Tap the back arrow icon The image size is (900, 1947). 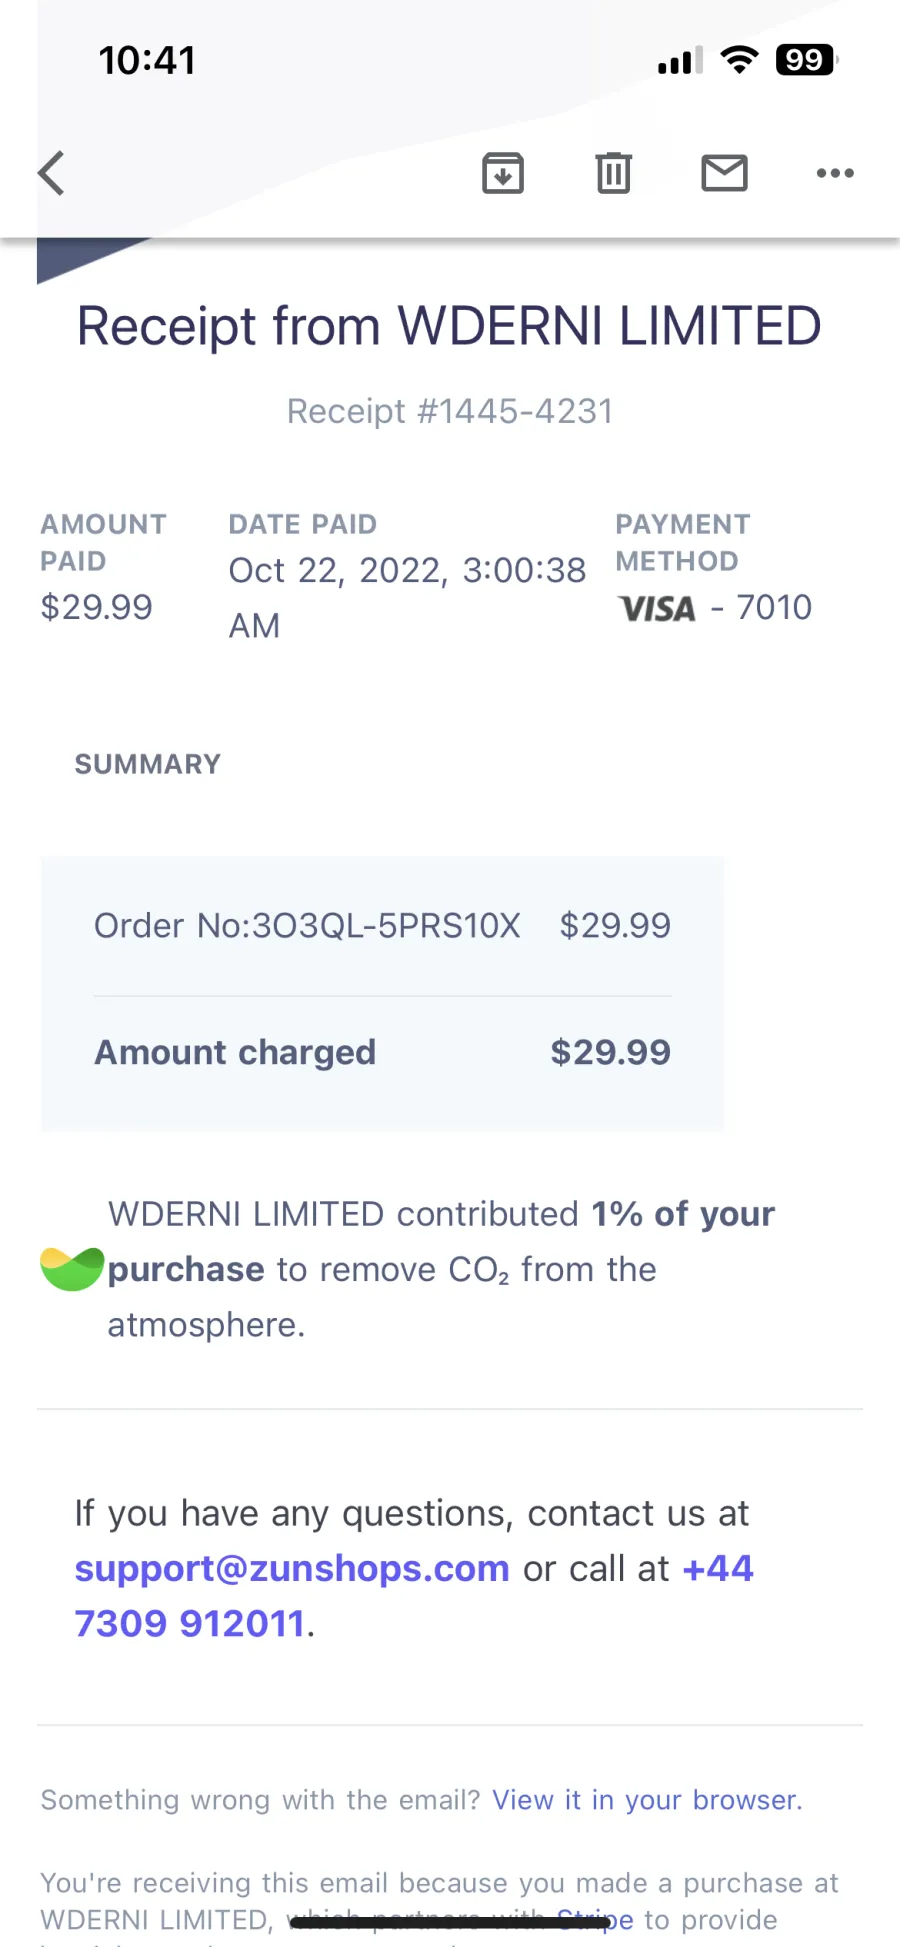click(52, 173)
